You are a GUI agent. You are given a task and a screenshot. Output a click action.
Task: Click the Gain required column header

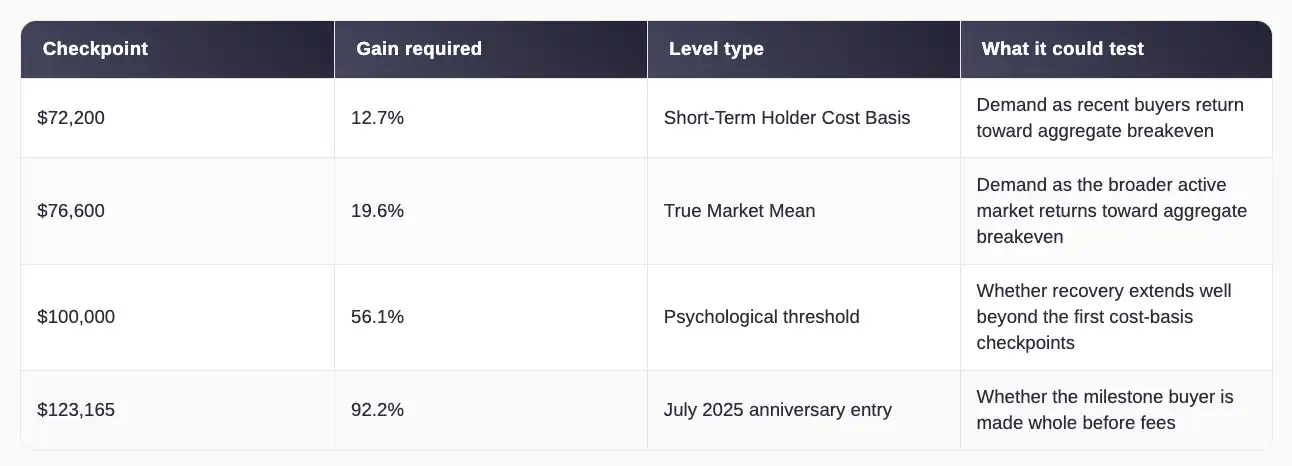(x=491, y=49)
